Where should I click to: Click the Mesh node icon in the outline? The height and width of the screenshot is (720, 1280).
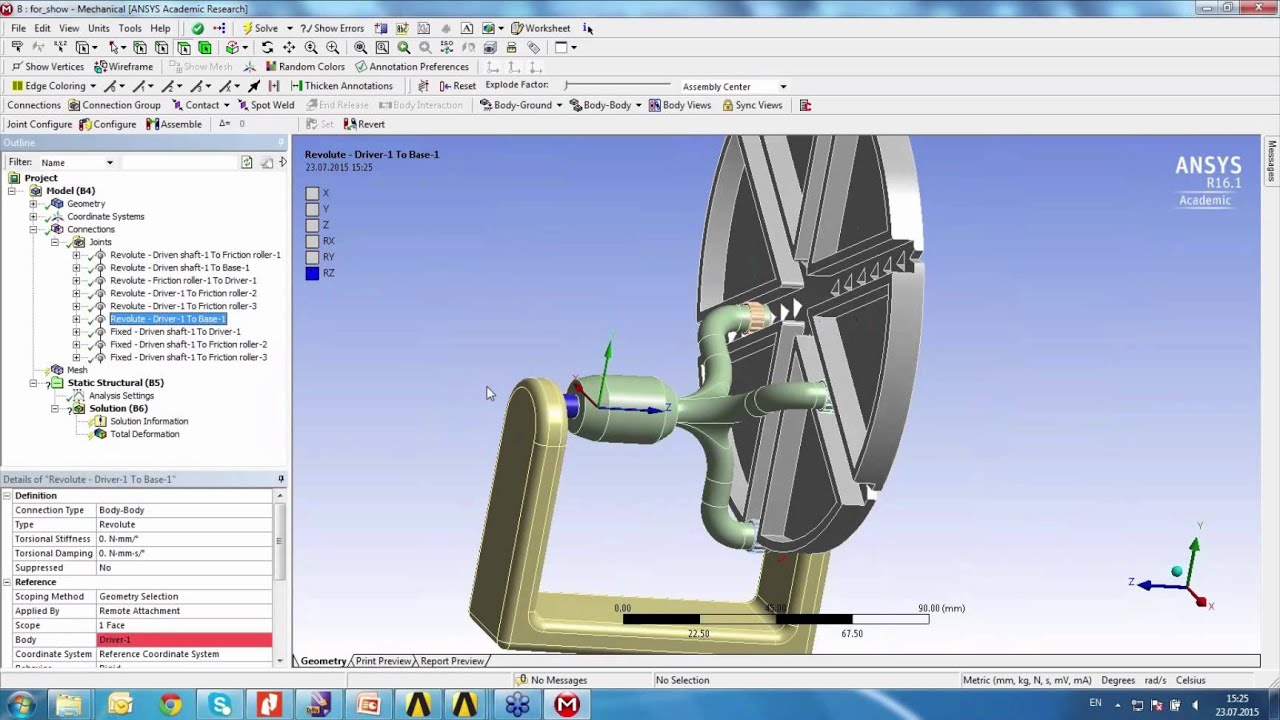click(57, 370)
